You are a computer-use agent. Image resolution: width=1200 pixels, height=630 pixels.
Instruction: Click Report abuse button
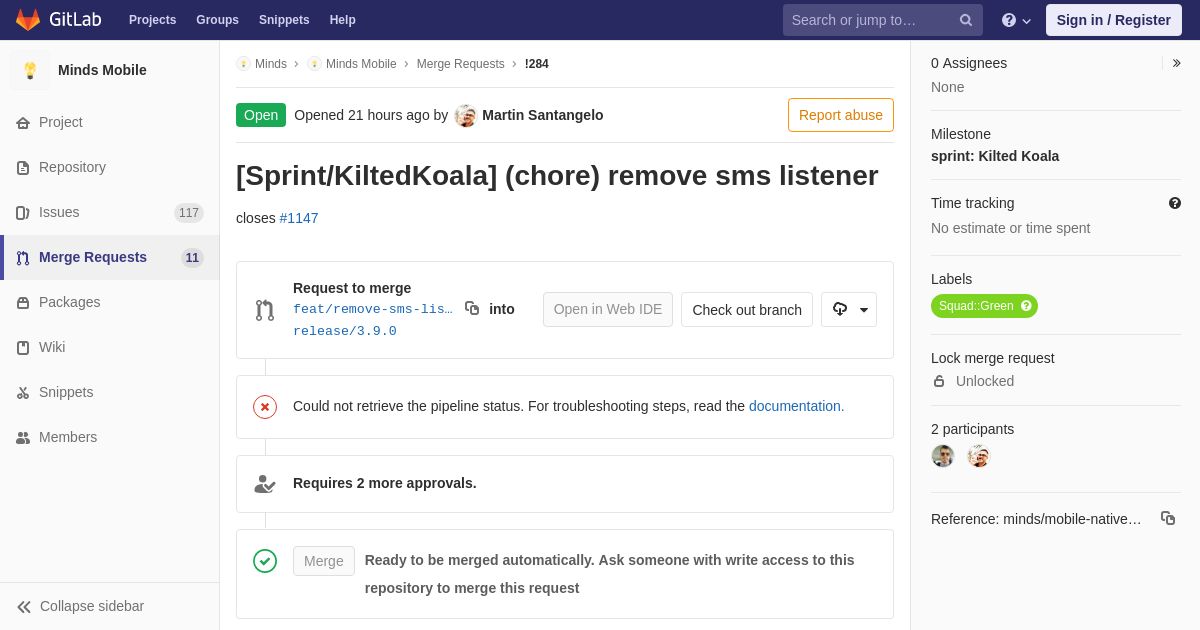click(x=841, y=115)
